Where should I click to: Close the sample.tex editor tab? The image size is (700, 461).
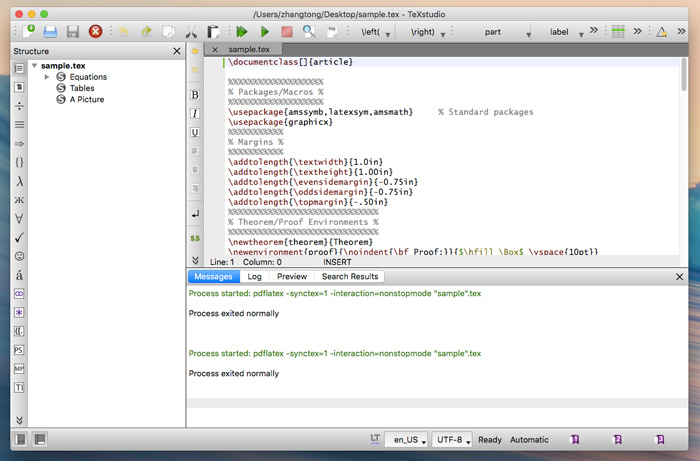(215, 49)
